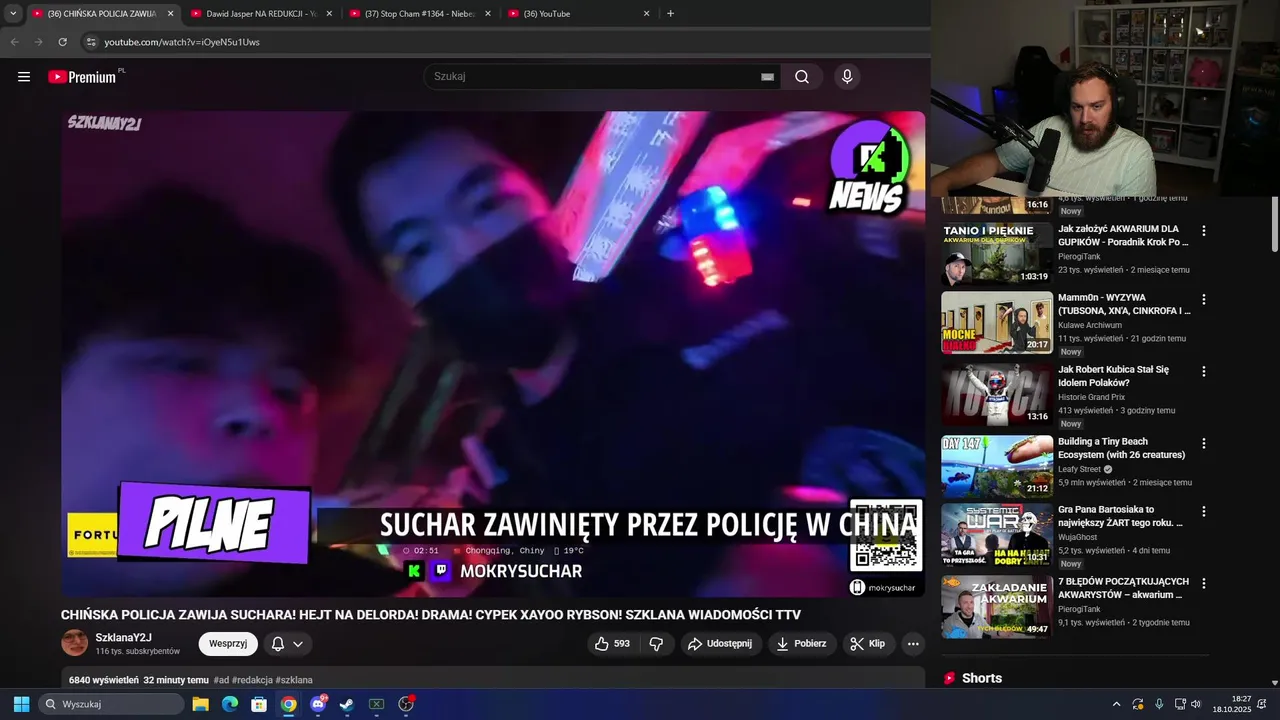Viewport: 1280px width, 720px height.
Task: Open Microsoft Edge from taskbar
Action: click(229, 704)
